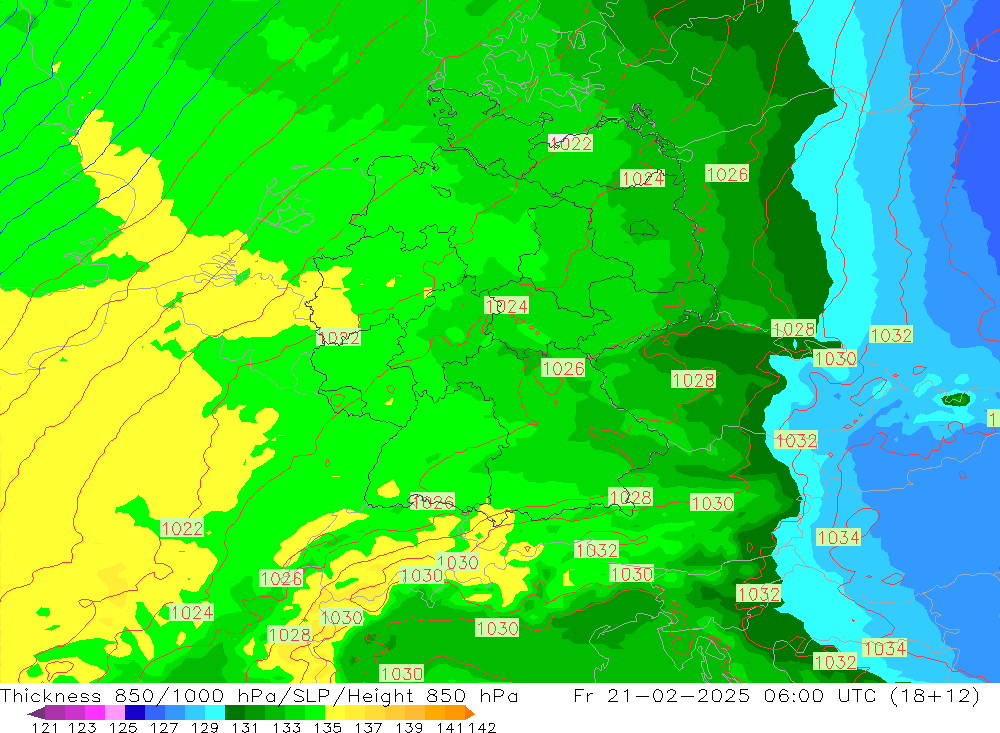Screen dimensions: 1000x733
Task: Click the light pink legend swatch above 125
Action: (115, 713)
